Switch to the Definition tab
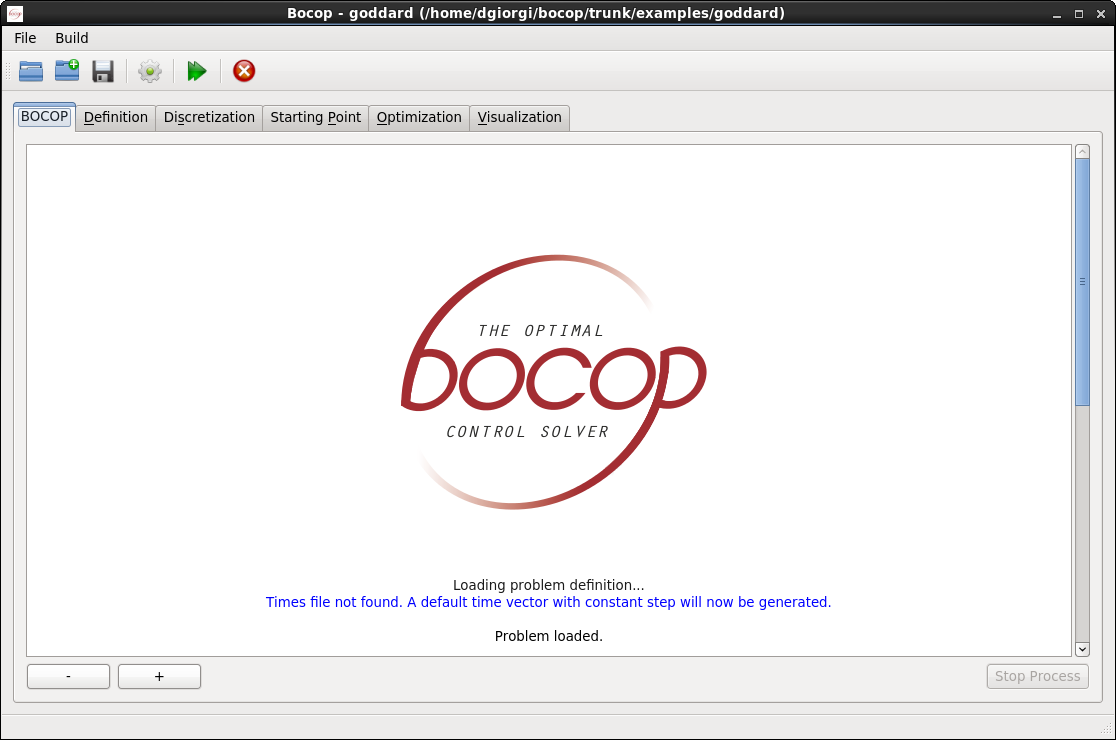 point(116,117)
